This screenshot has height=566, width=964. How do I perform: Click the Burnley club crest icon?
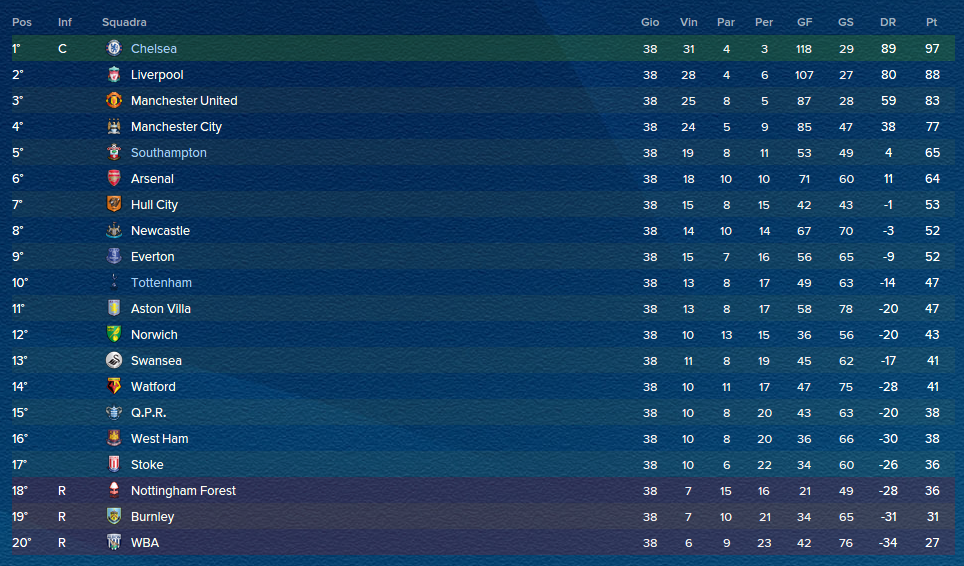click(x=114, y=516)
